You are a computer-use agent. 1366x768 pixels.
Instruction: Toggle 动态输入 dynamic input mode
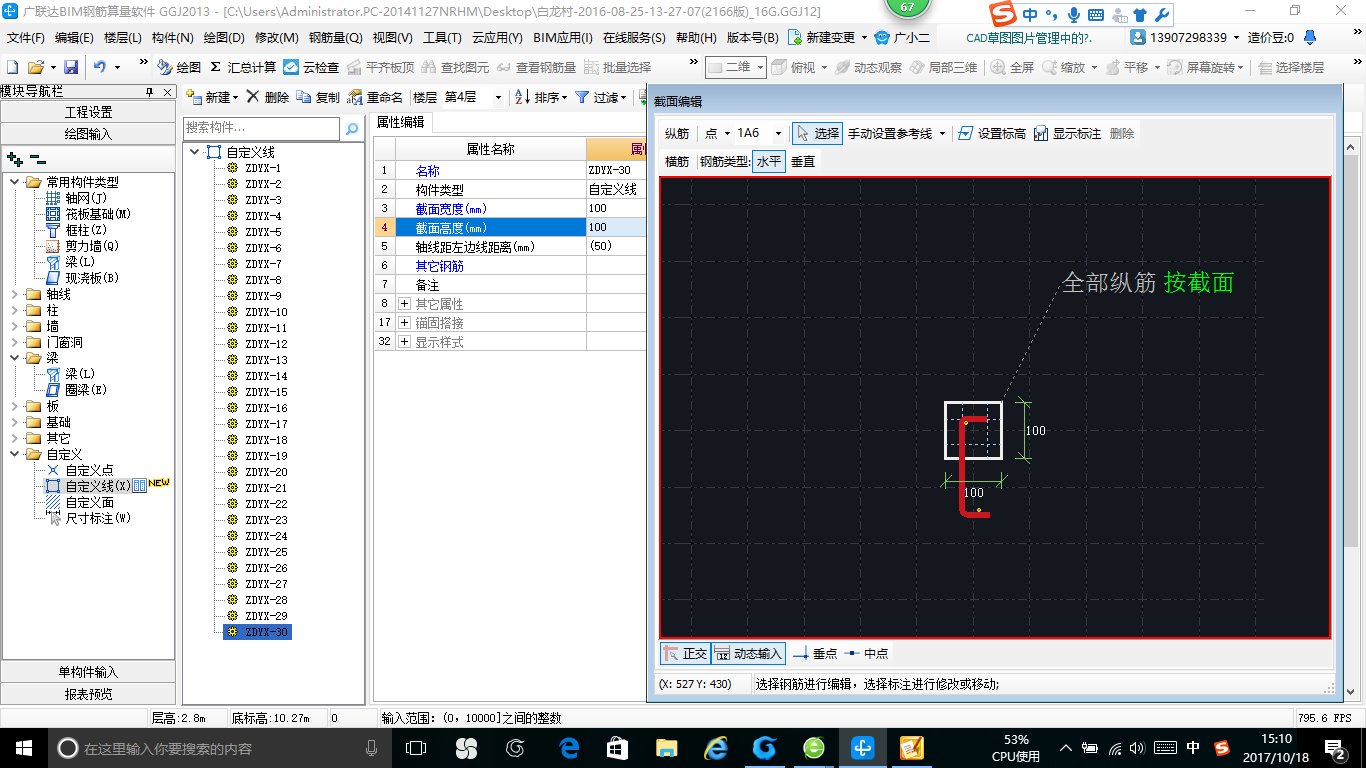click(748, 653)
